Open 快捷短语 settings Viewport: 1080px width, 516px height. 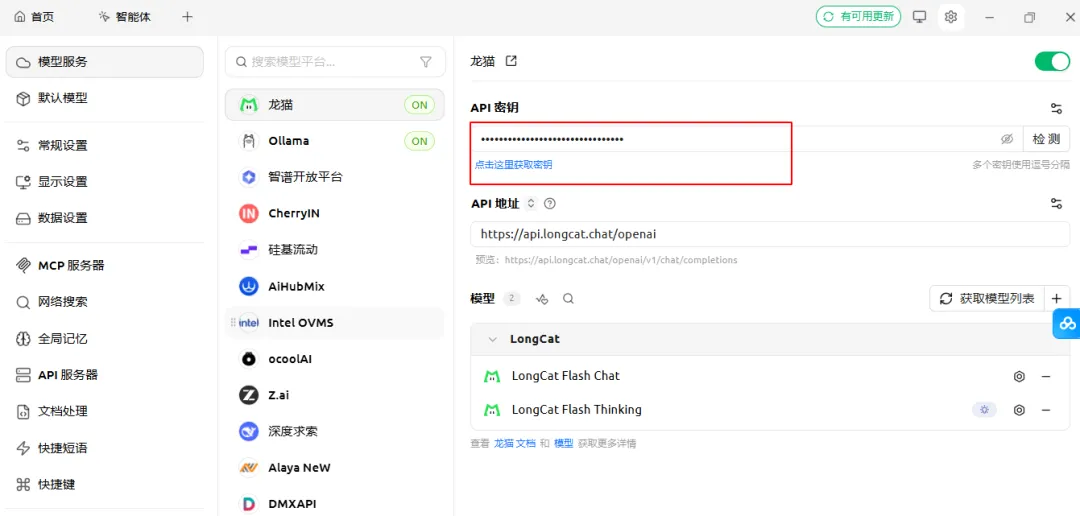105,448
